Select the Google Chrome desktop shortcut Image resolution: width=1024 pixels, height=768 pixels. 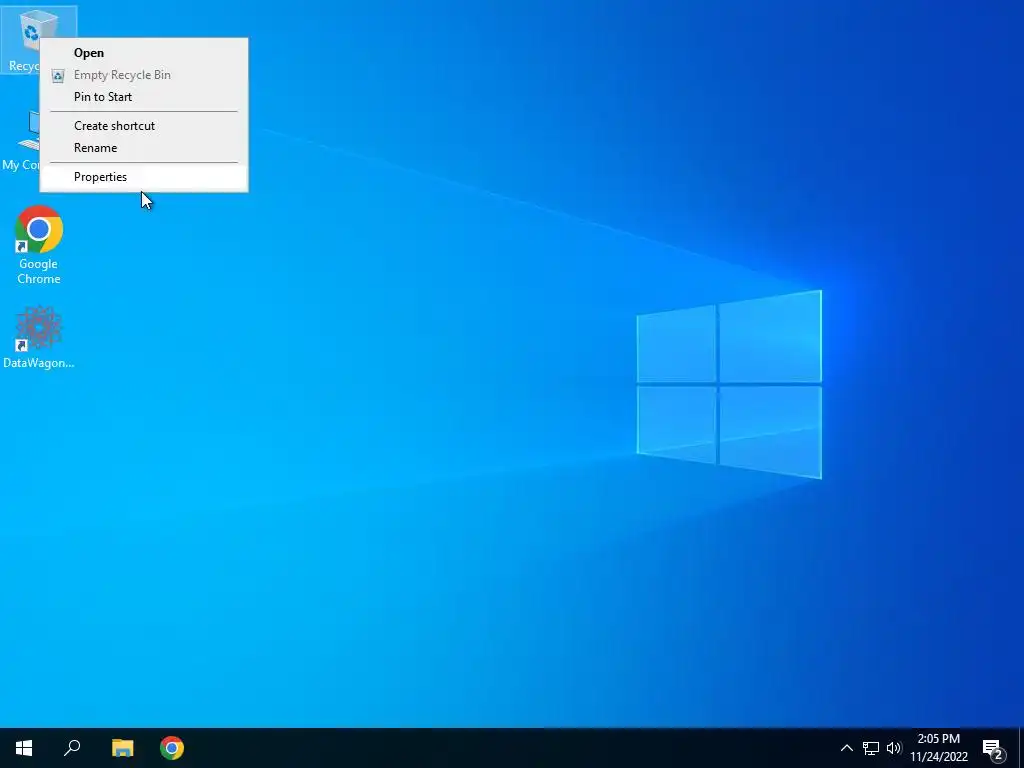click(39, 246)
